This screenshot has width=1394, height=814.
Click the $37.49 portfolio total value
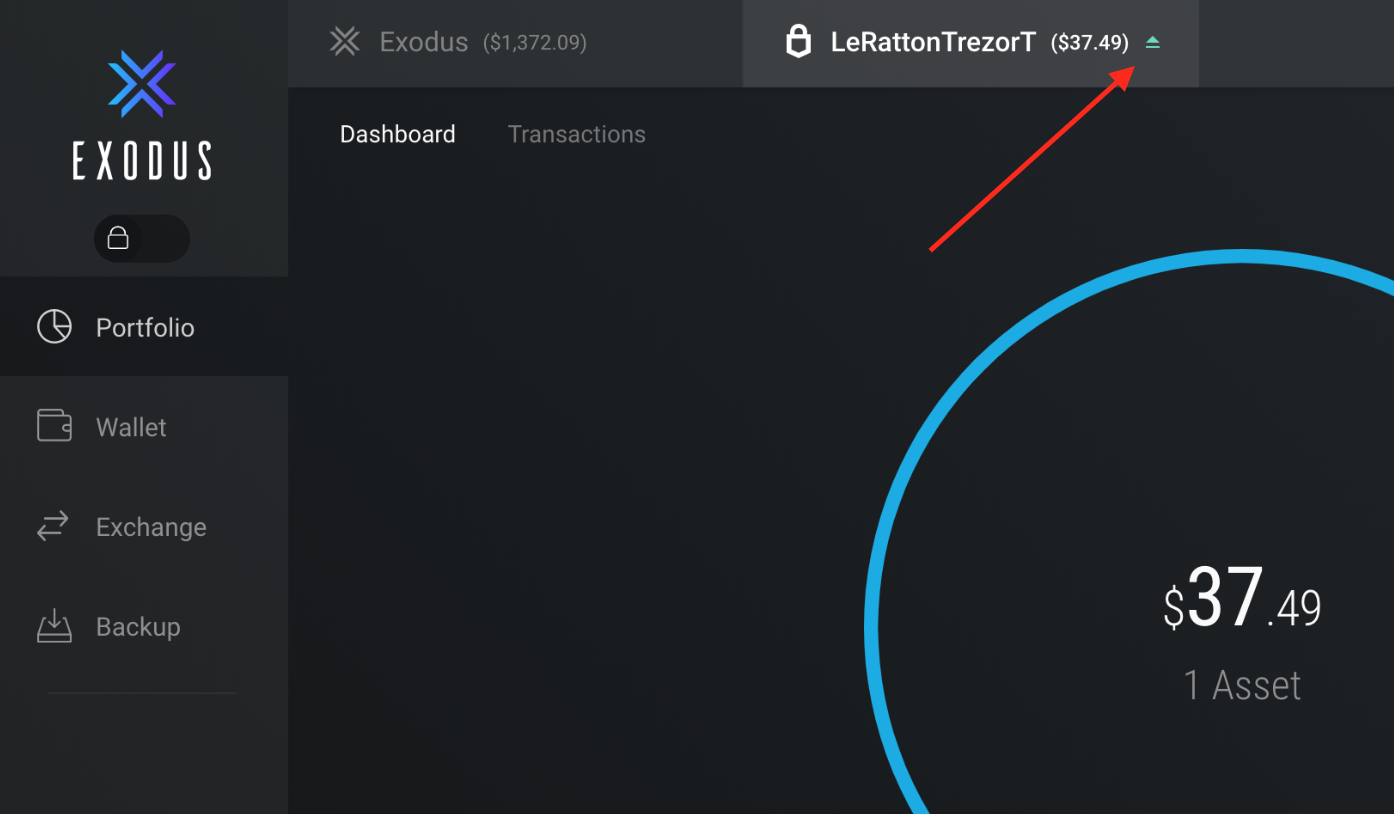click(1242, 599)
